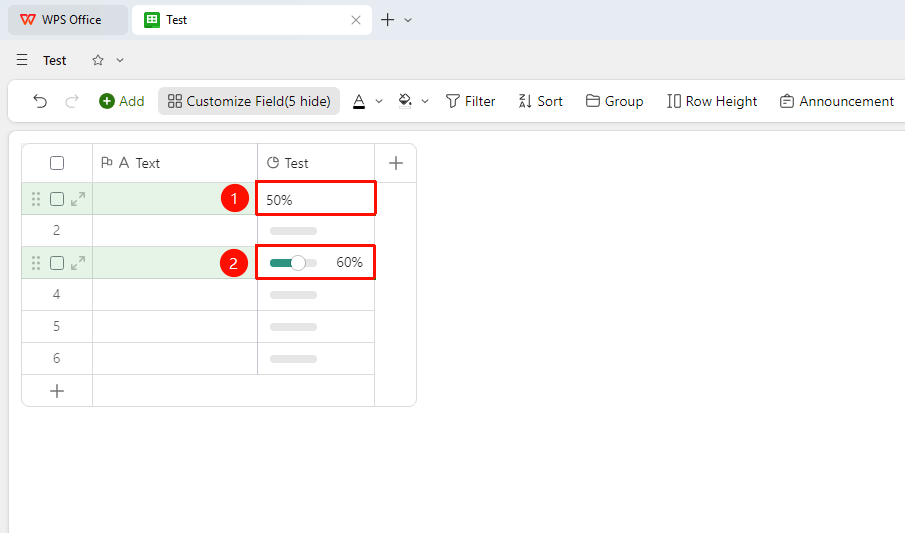Add a new row with plus icon
Viewport: 905px width, 533px height.
click(x=57, y=391)
